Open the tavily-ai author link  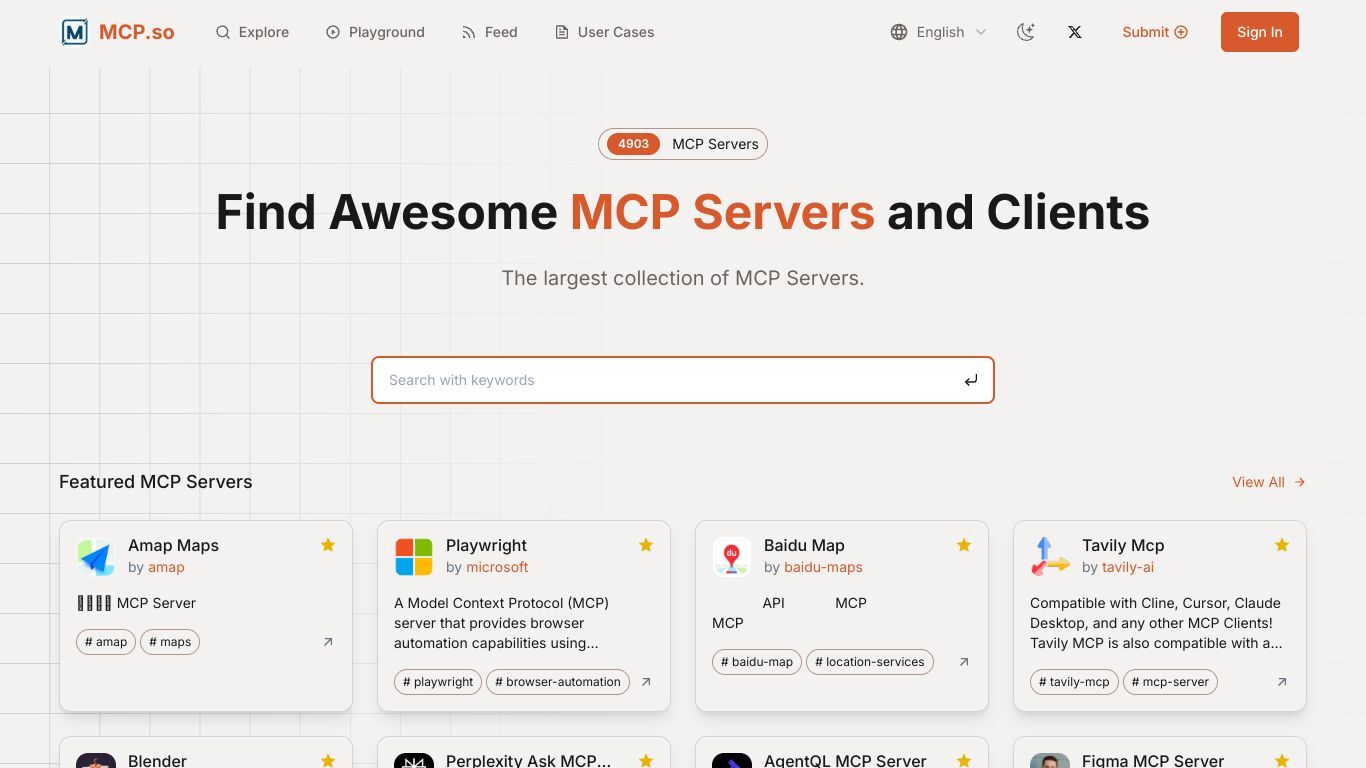(x=1128, y=567)
